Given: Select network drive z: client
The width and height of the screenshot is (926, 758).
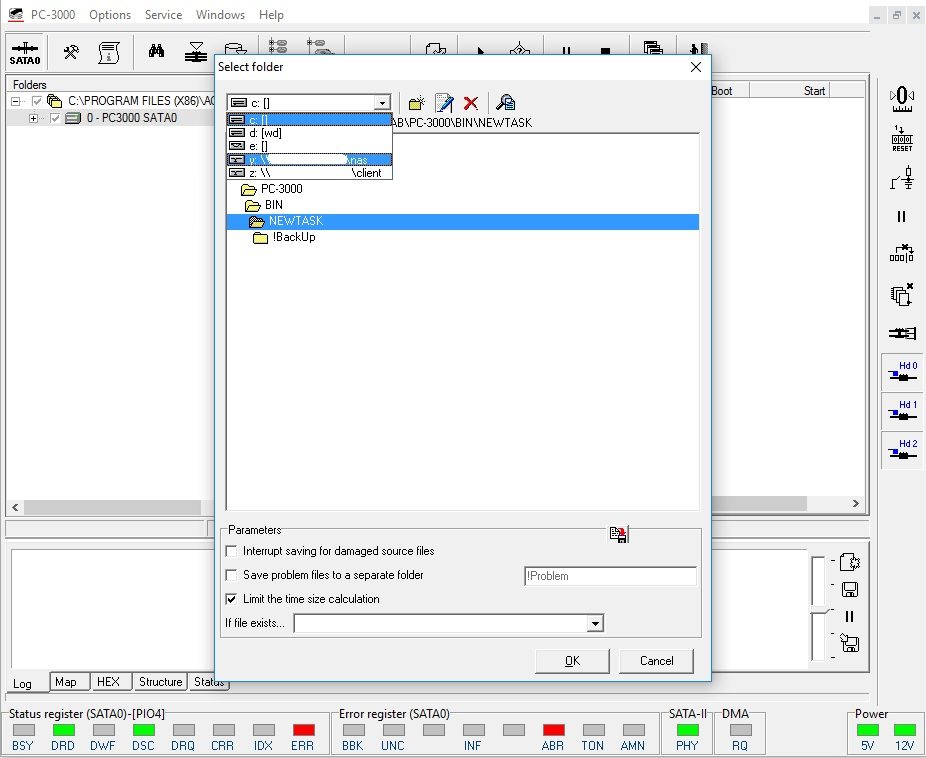Looking at the screenshot, I should (309, 173).
